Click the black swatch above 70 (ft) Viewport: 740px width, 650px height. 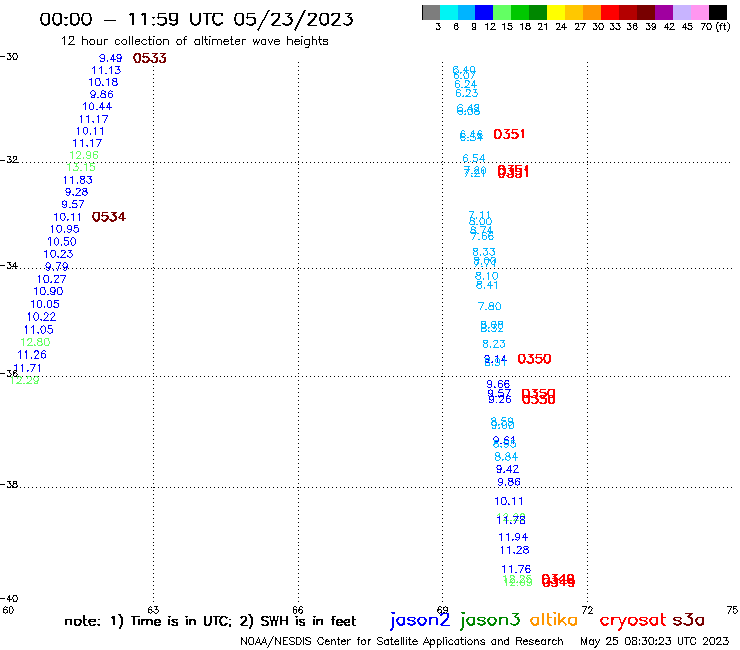tap(717, 12)
